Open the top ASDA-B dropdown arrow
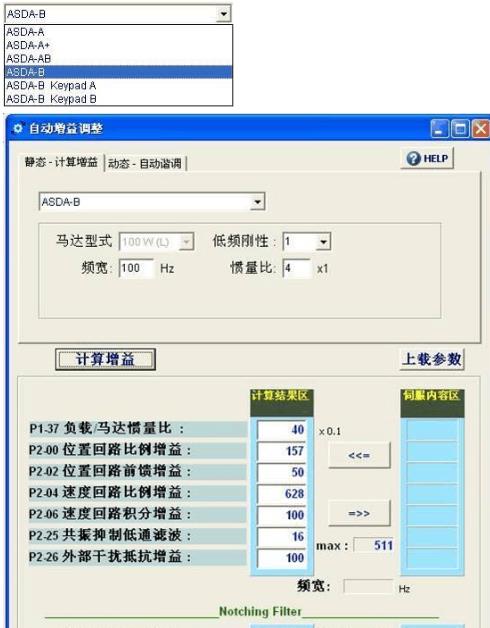The width and height of the screenshot is (490, 628). click(x=223, y=14)
